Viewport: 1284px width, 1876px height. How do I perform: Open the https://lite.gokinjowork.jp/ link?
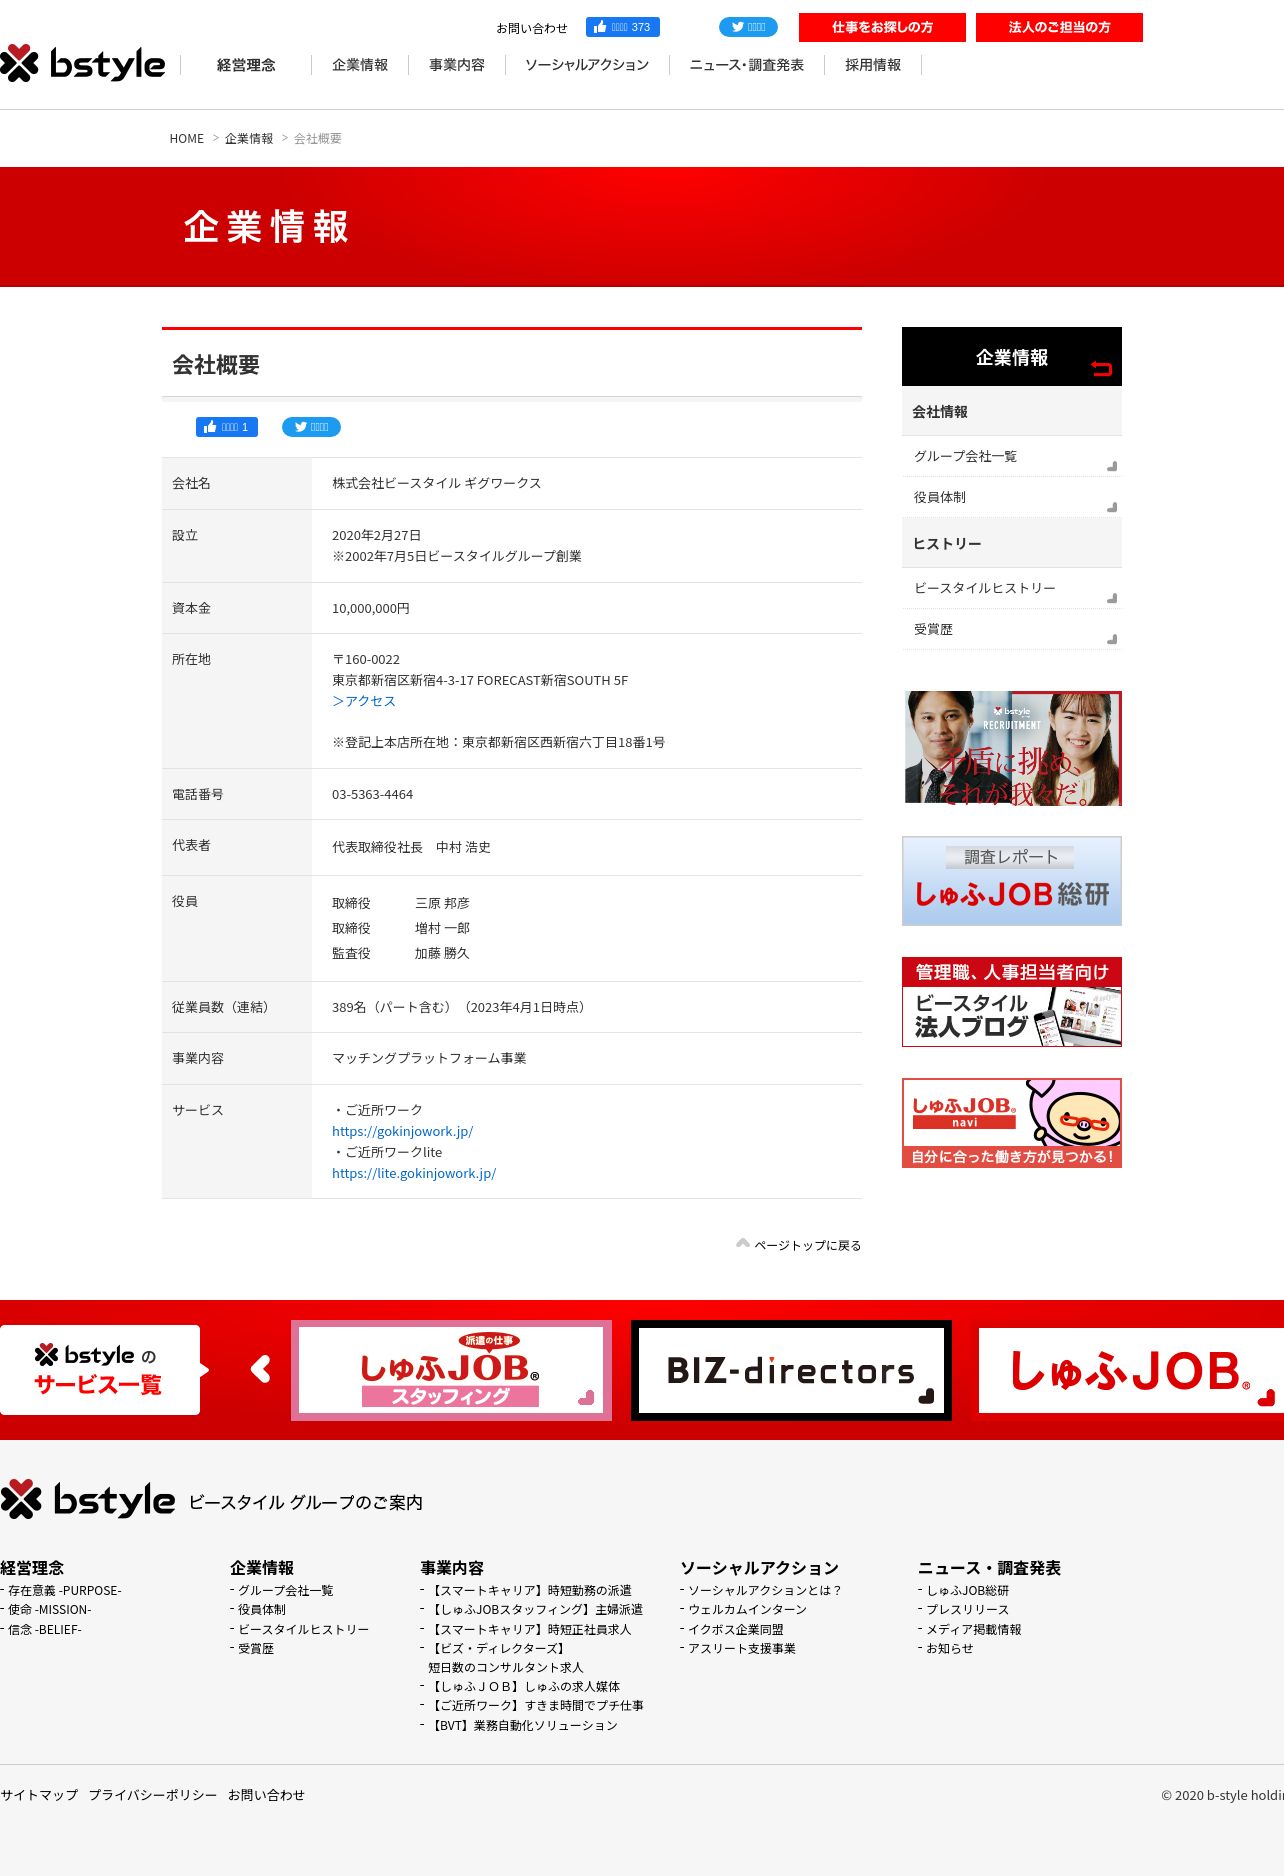tap(414, 1173)
